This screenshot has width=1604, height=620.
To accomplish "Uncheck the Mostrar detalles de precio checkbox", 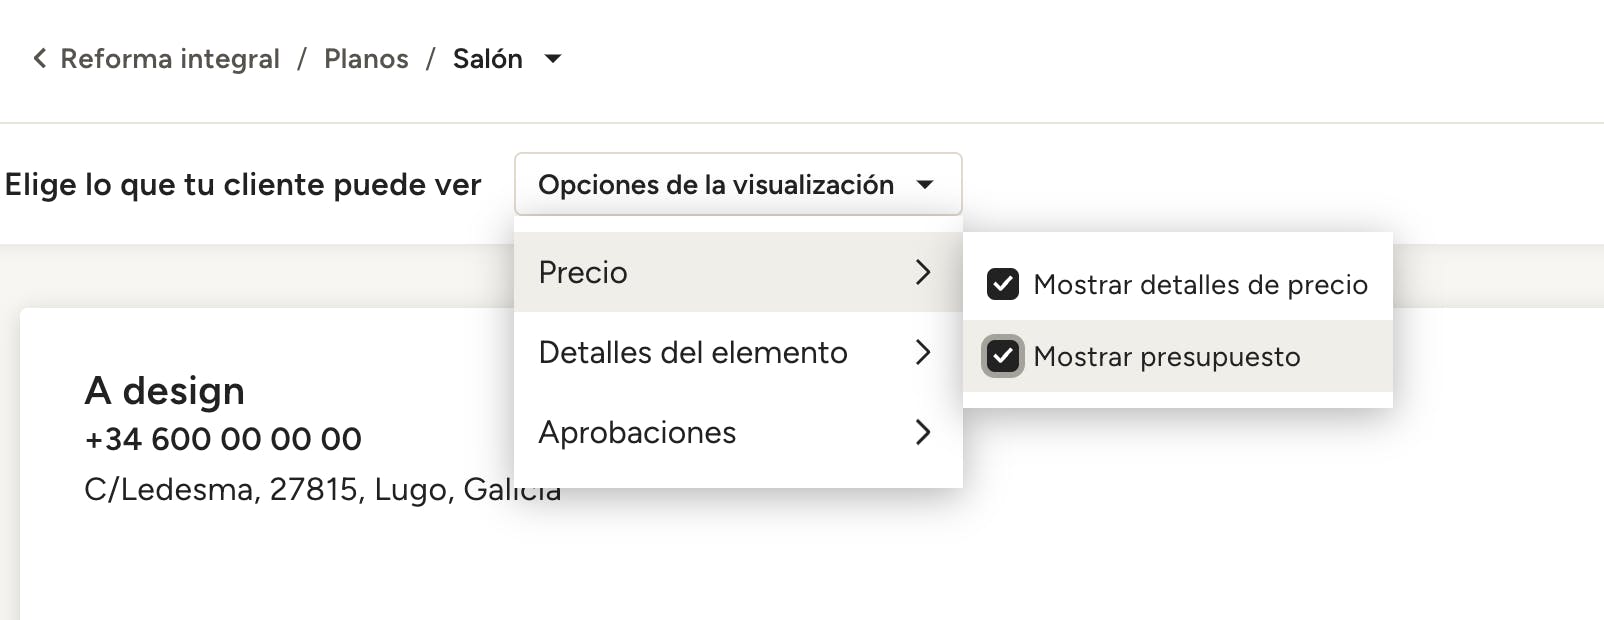I will (x=1003, y=285).
